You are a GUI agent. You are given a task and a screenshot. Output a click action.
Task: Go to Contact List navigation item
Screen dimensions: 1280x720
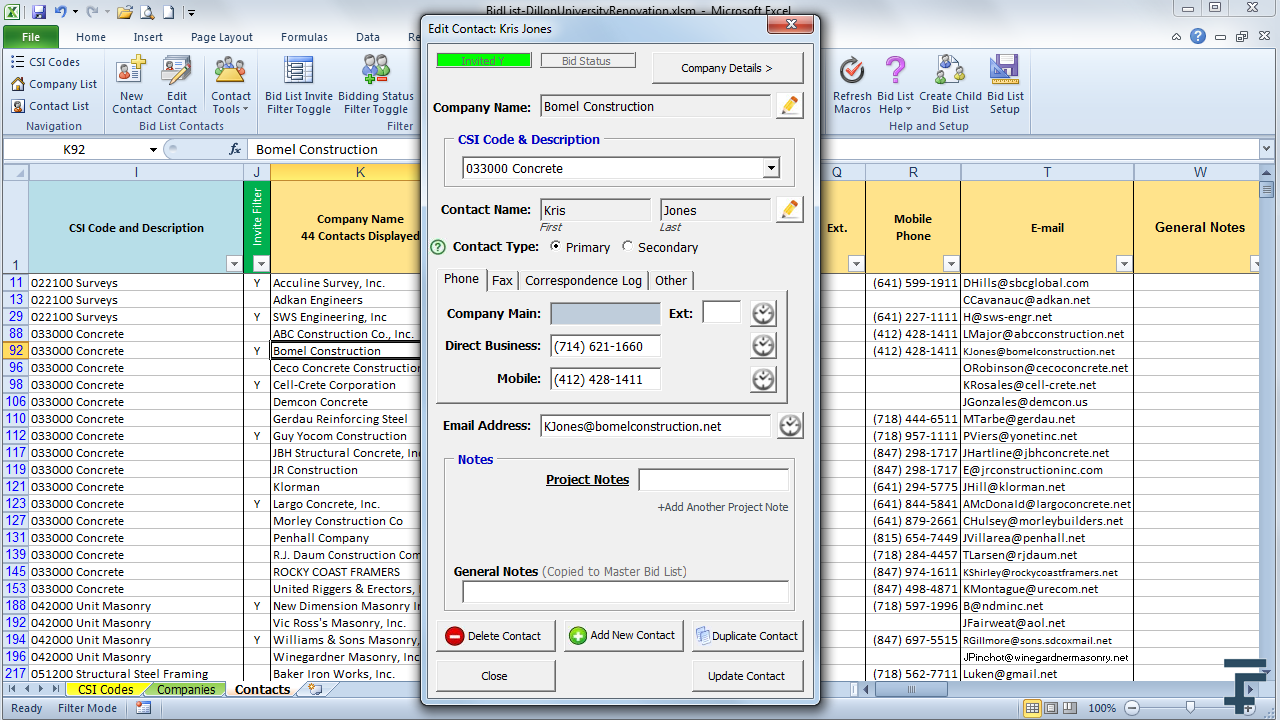pyautogui.click(x=50, y=106)
